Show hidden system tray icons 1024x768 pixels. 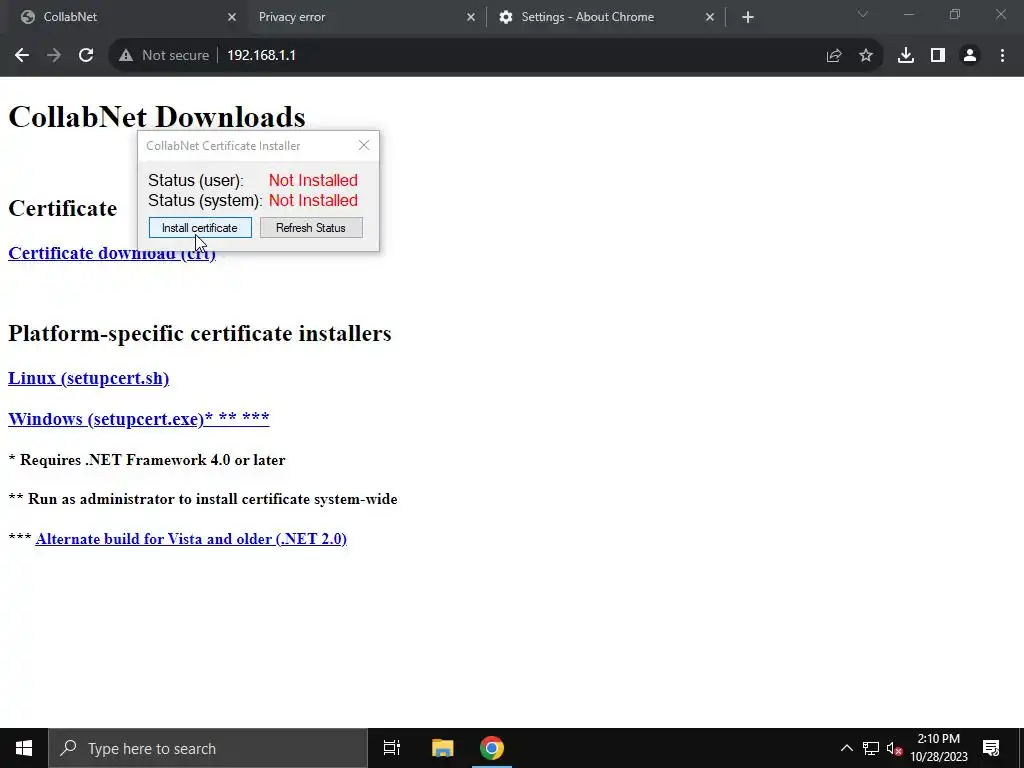[x=846, y=748]
